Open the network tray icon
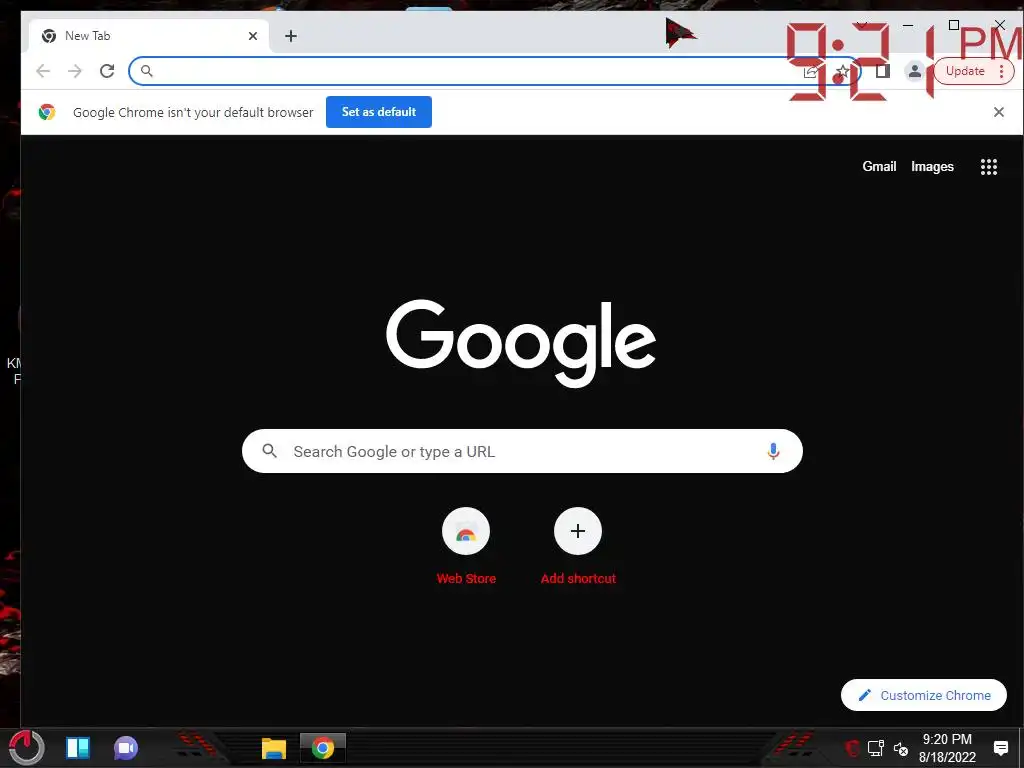The height and width of the screenshot is (768, 1024). pos(876,748)
